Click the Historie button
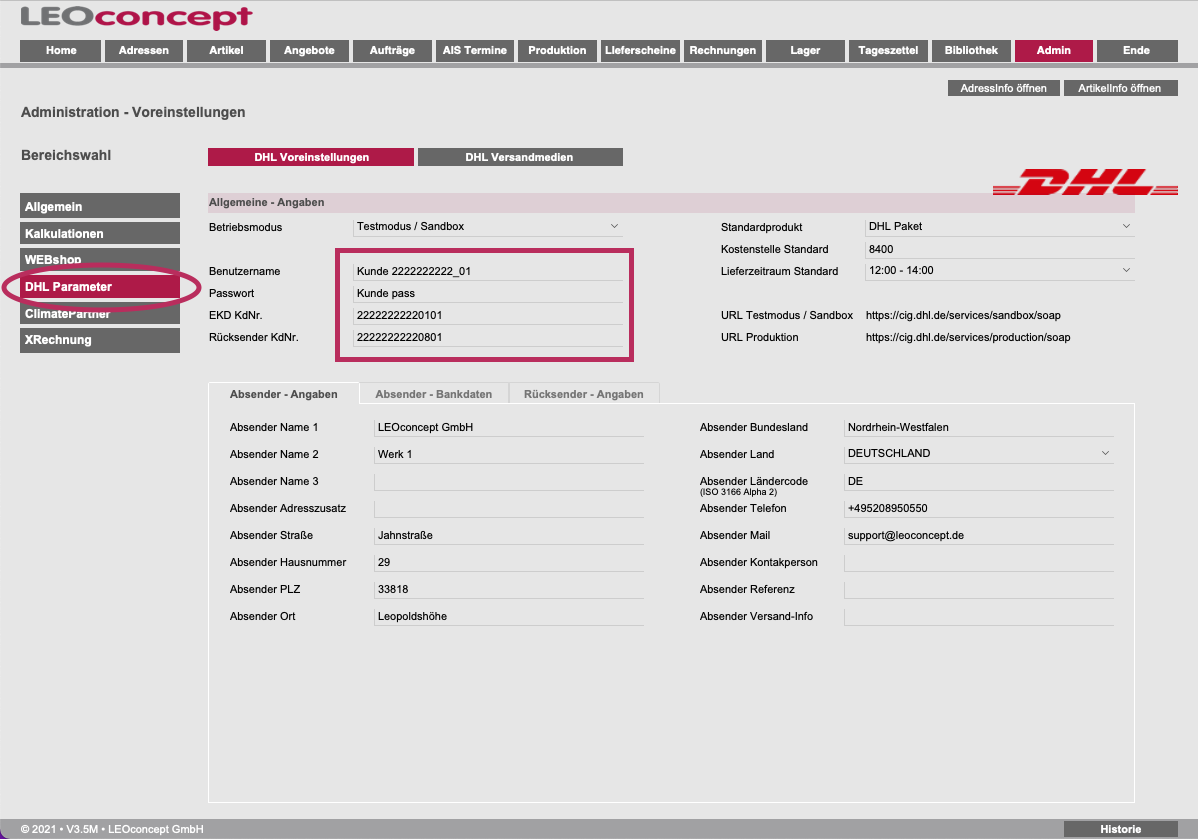Viewport: 1198px width, 839px height. tap(1120, 829)
